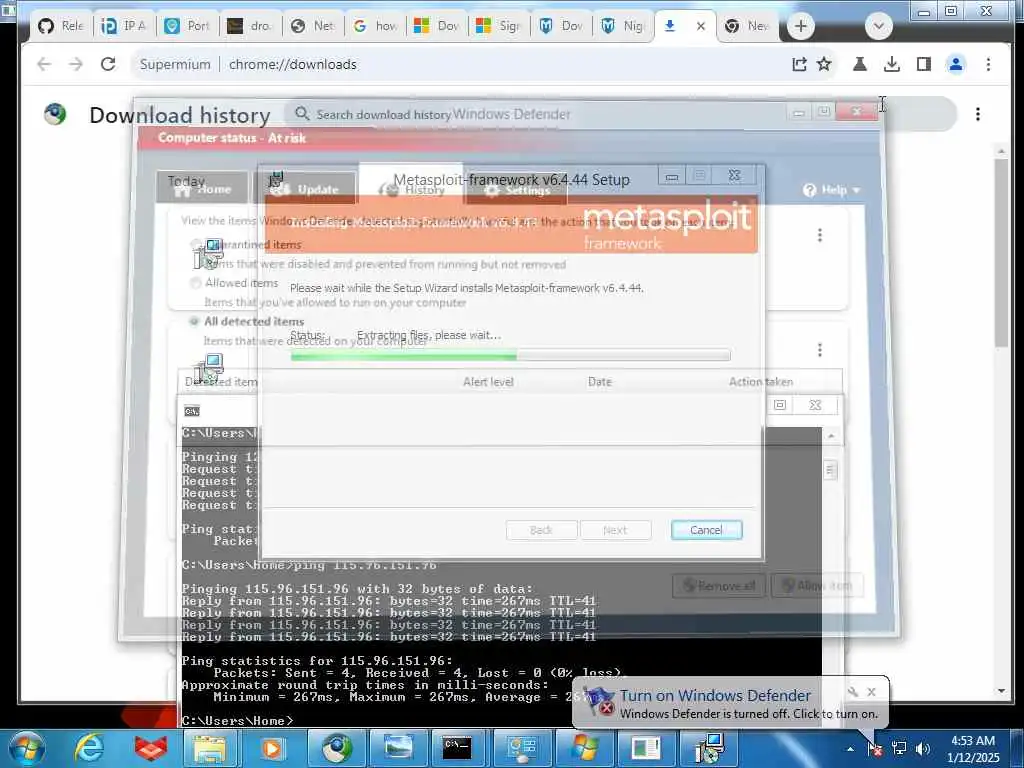This screenshot has width=1024, height=768.
Task: Show hidden system tray icons arrow
Action: click(850, 749)
